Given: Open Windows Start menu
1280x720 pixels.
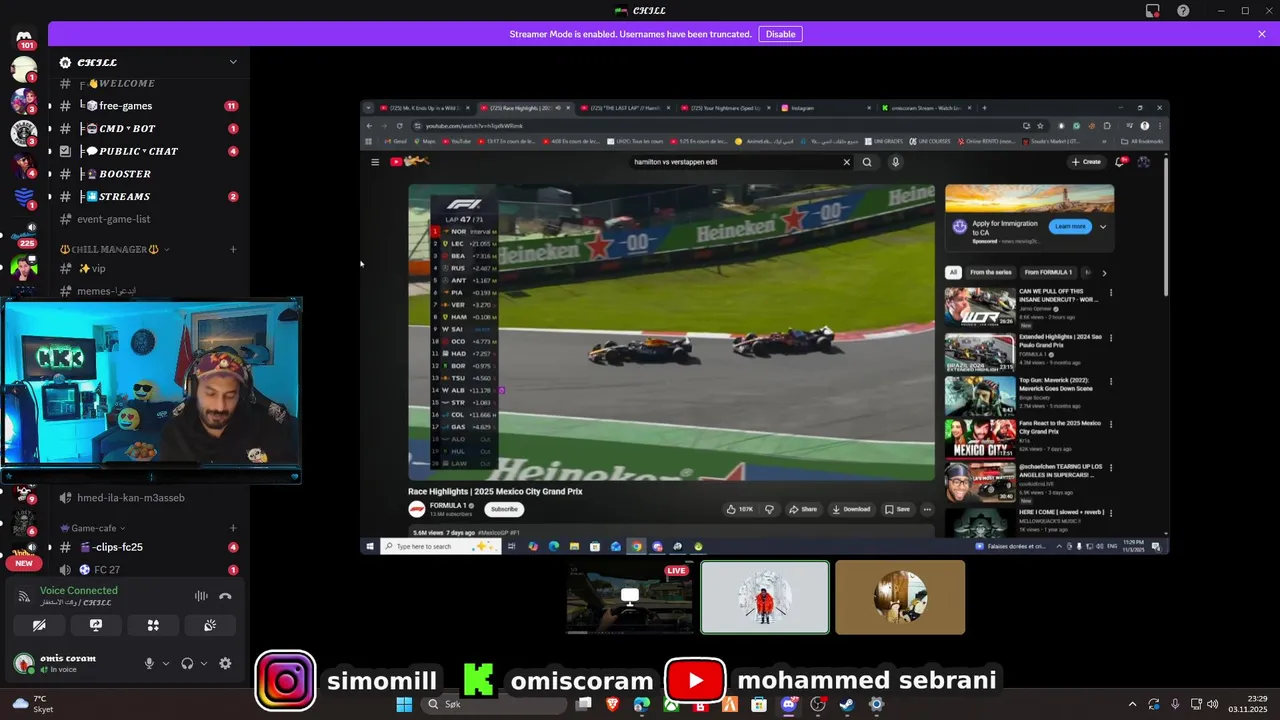Looking at the screenshot, I should tap(404, 704).
